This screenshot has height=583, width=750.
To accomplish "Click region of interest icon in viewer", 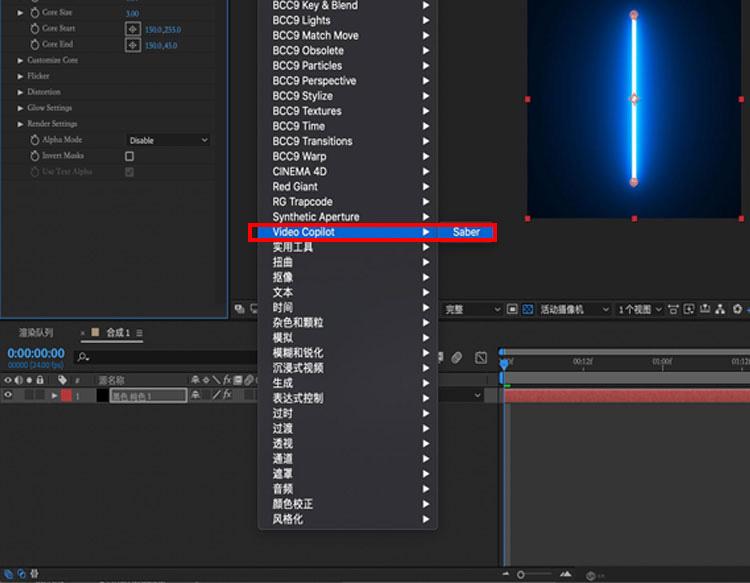I will 512,309.
